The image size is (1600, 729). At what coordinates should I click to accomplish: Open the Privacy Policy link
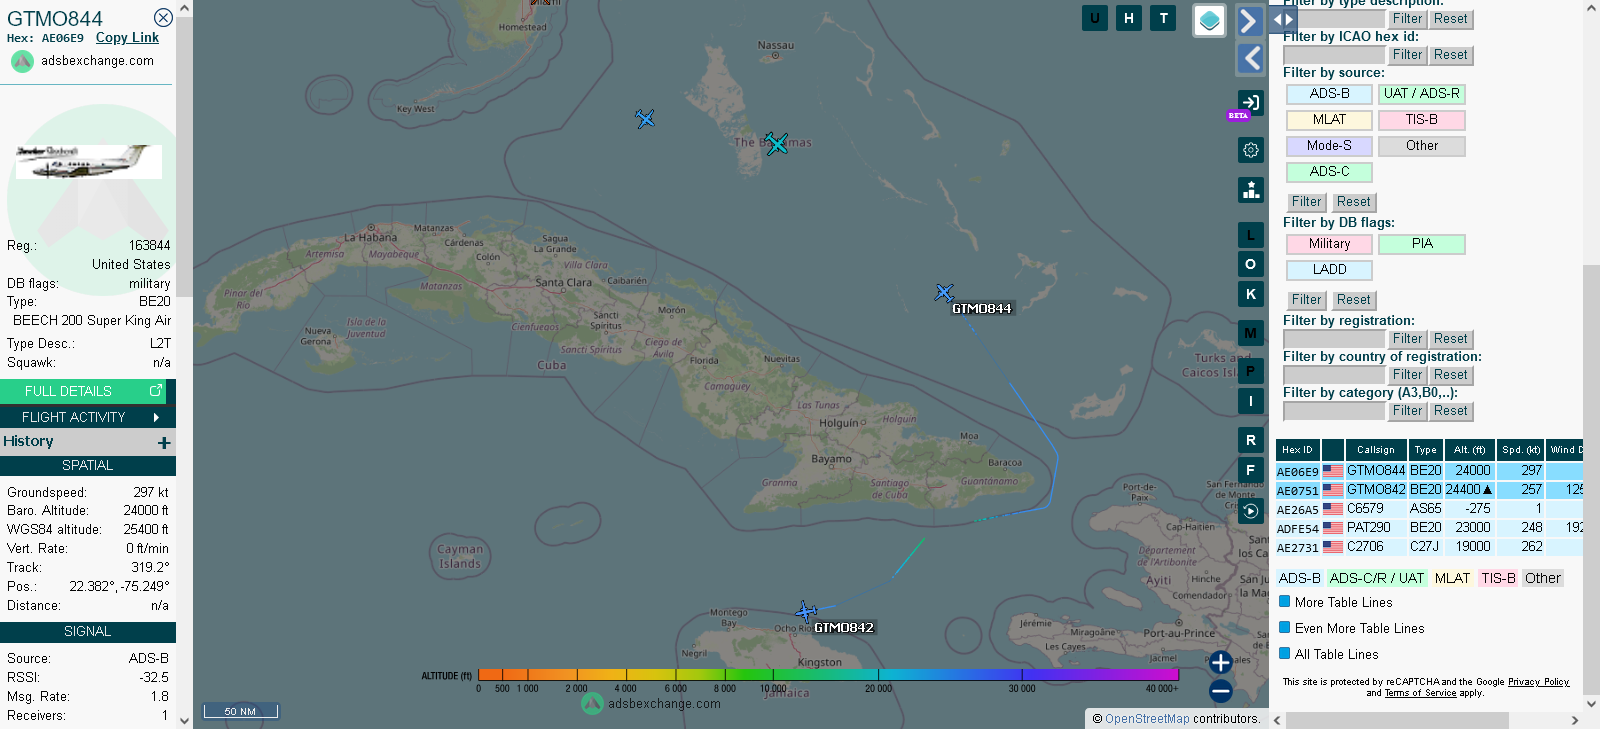[x=1538, y=682]
